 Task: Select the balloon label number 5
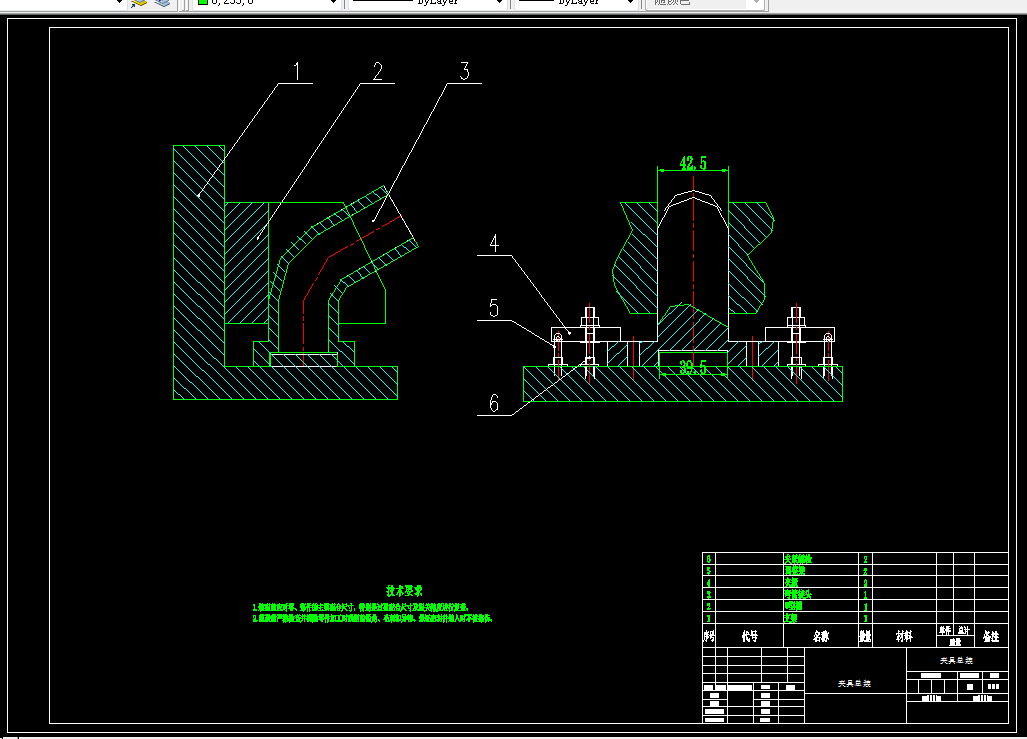[x=494, y=308]
